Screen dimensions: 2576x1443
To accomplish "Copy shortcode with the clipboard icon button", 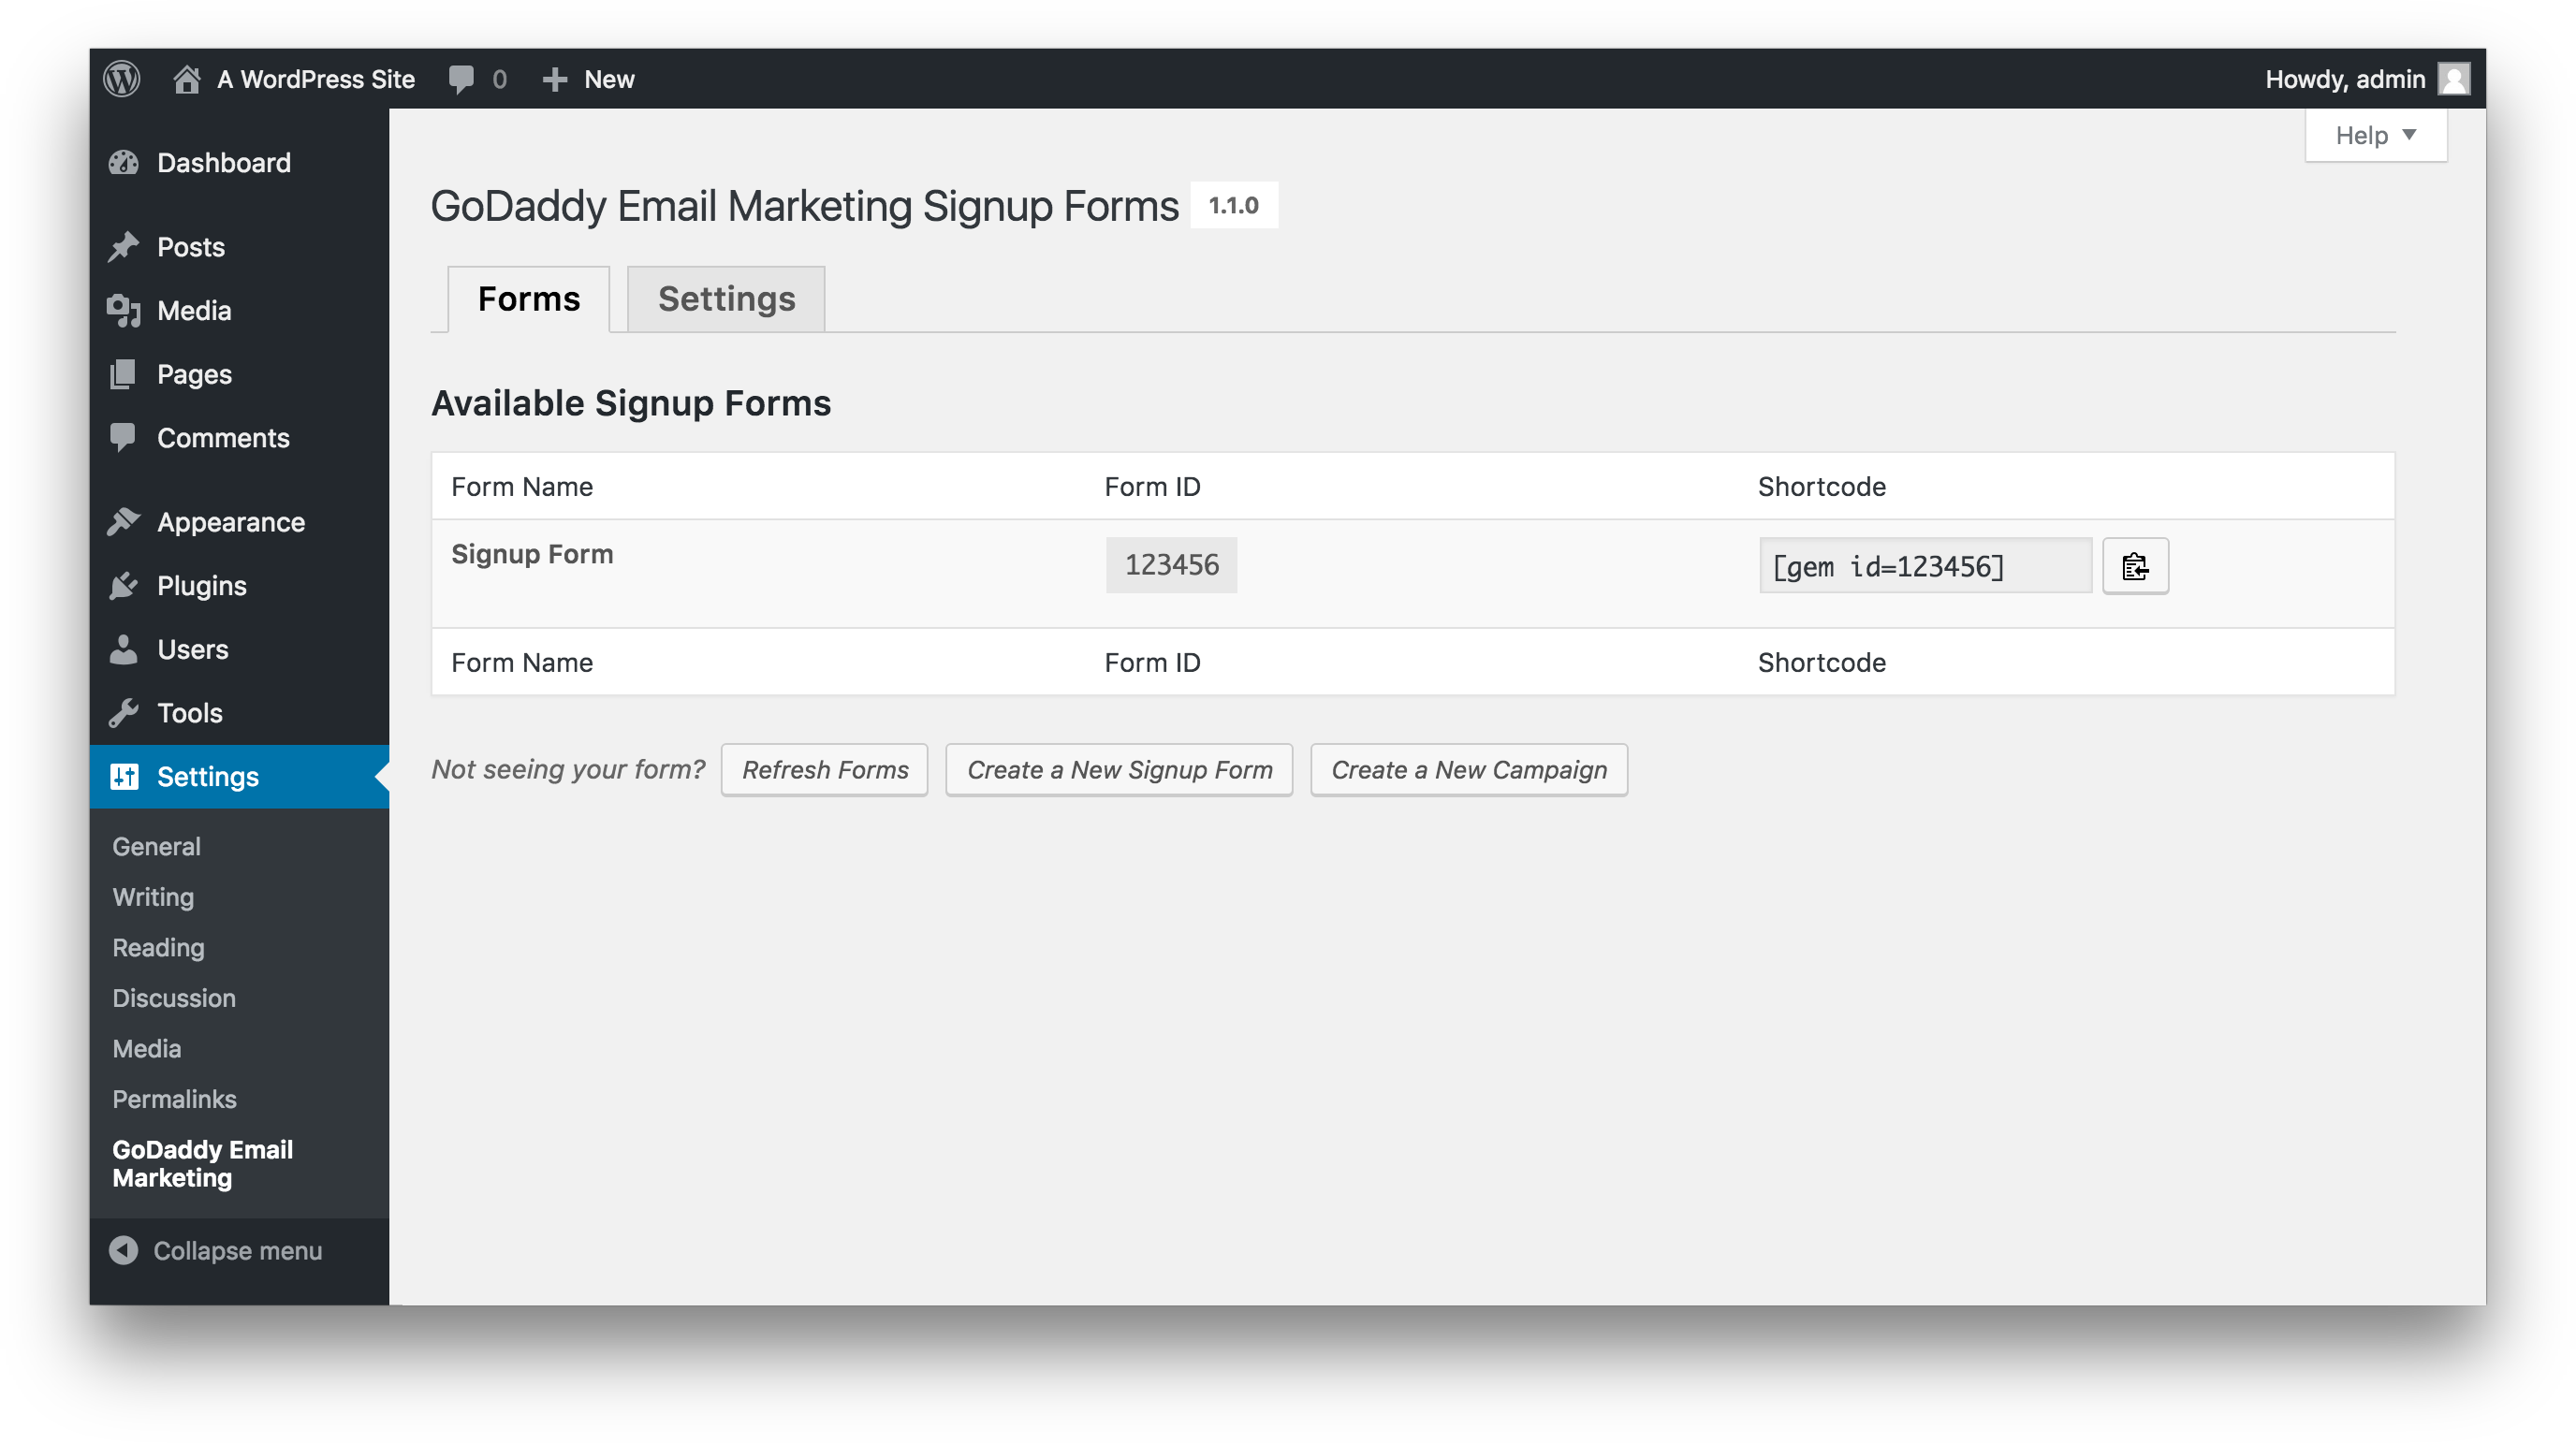I will coord(2135,566).
